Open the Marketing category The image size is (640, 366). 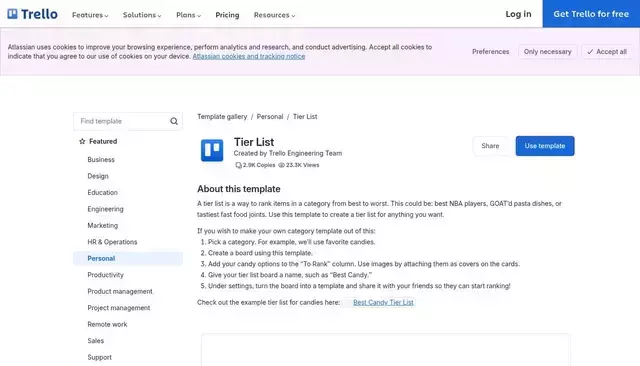(x=102, y=225)
